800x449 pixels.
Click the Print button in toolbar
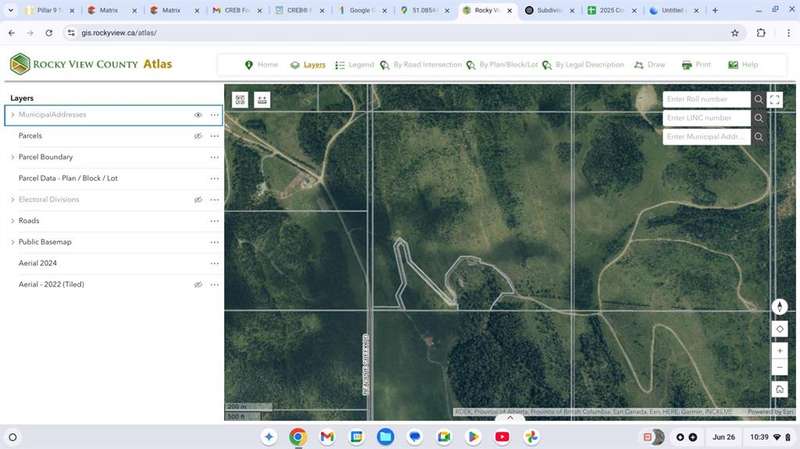(696, 65)
